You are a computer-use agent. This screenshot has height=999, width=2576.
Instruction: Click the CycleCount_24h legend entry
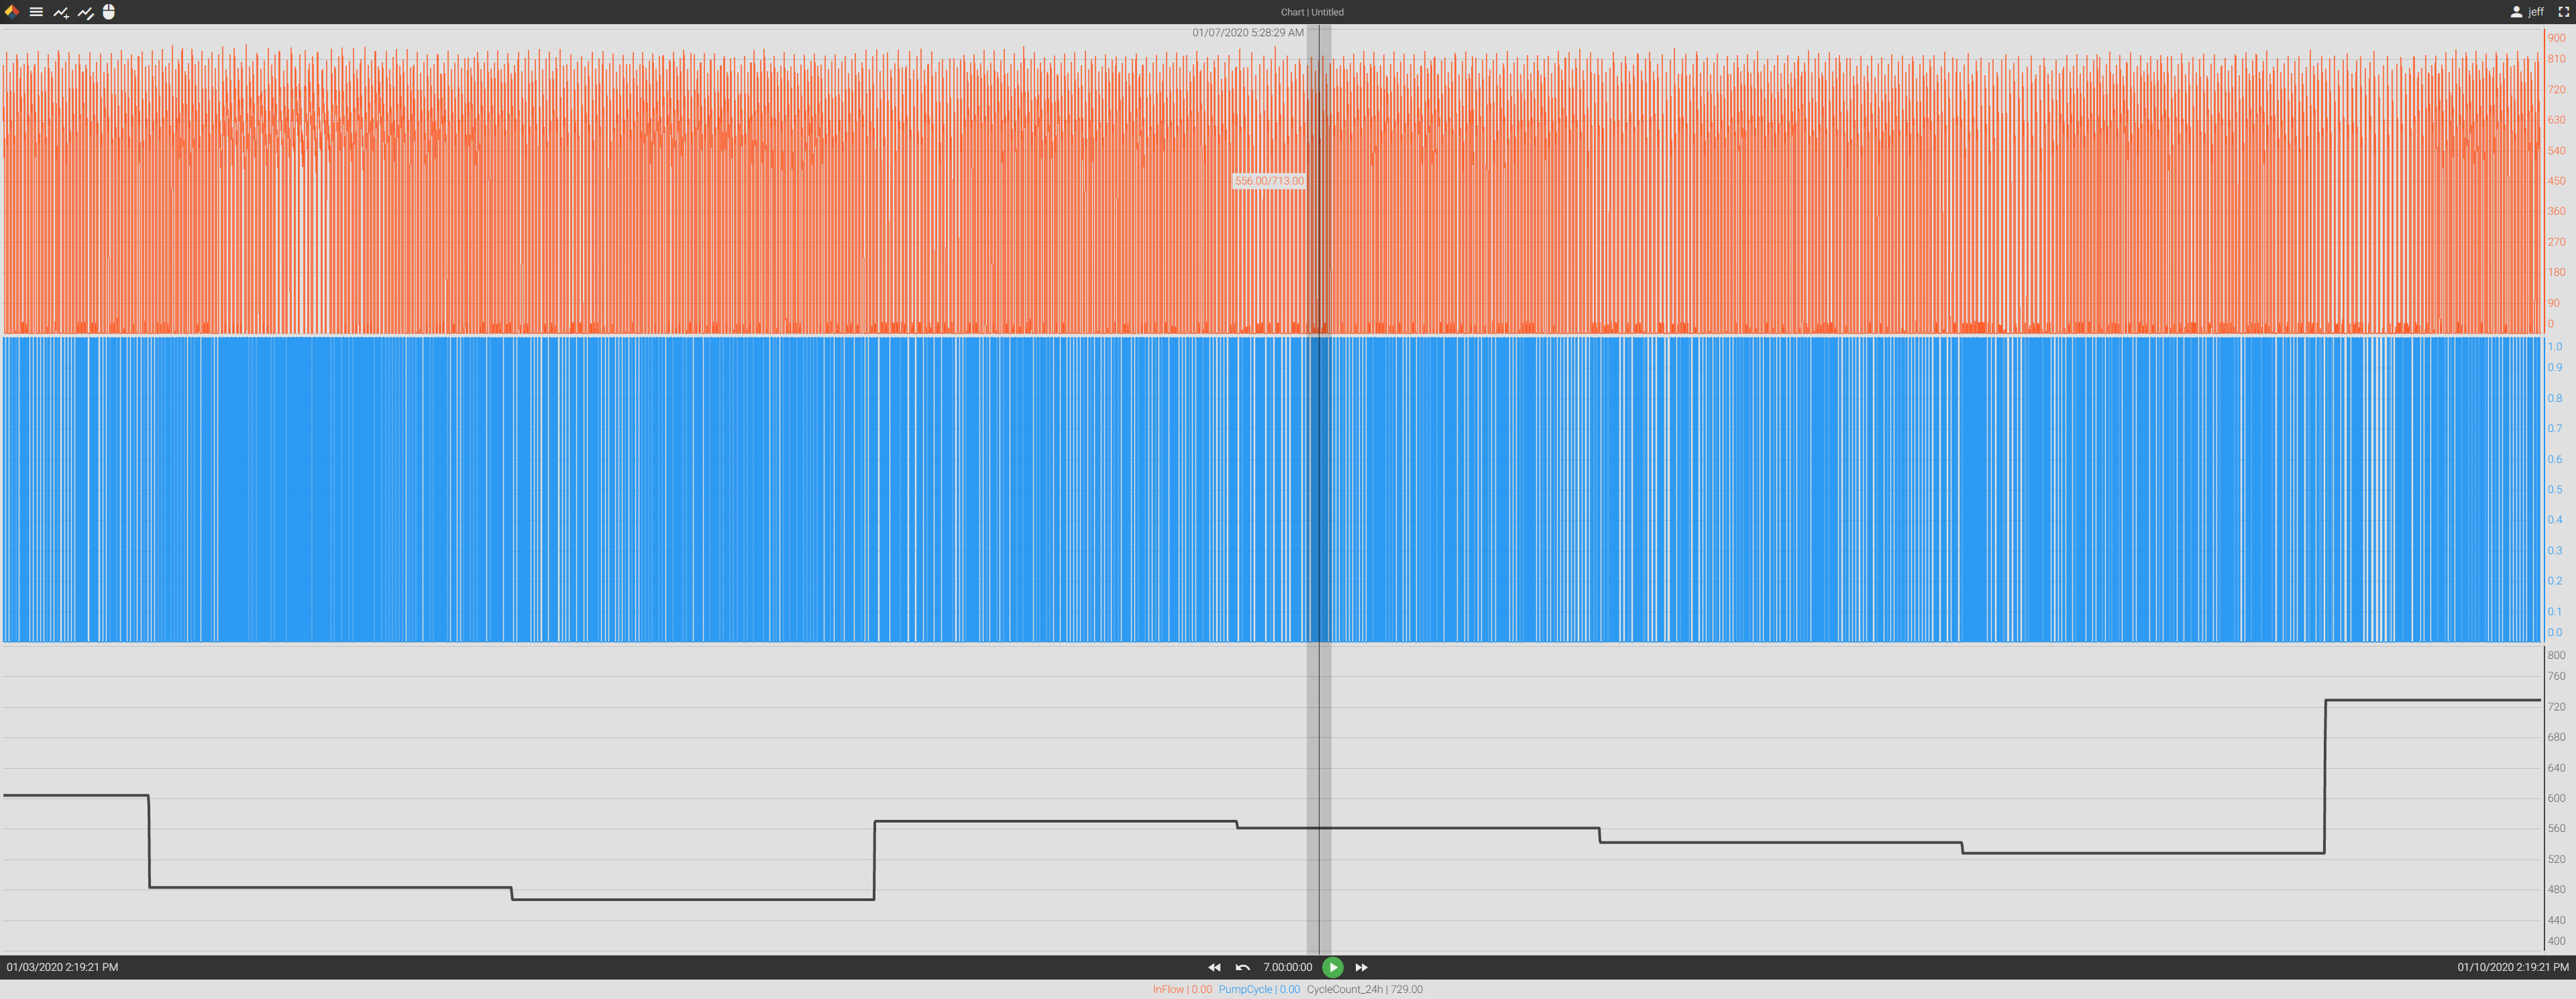[x=1364, y=989]
